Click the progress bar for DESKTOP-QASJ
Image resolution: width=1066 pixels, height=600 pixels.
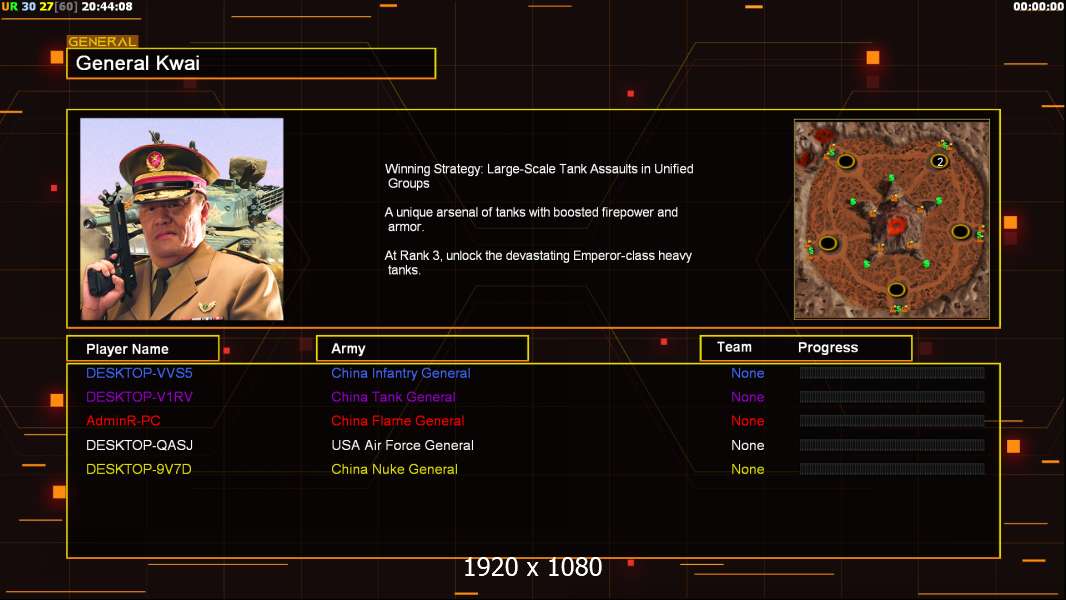(892, 445)
